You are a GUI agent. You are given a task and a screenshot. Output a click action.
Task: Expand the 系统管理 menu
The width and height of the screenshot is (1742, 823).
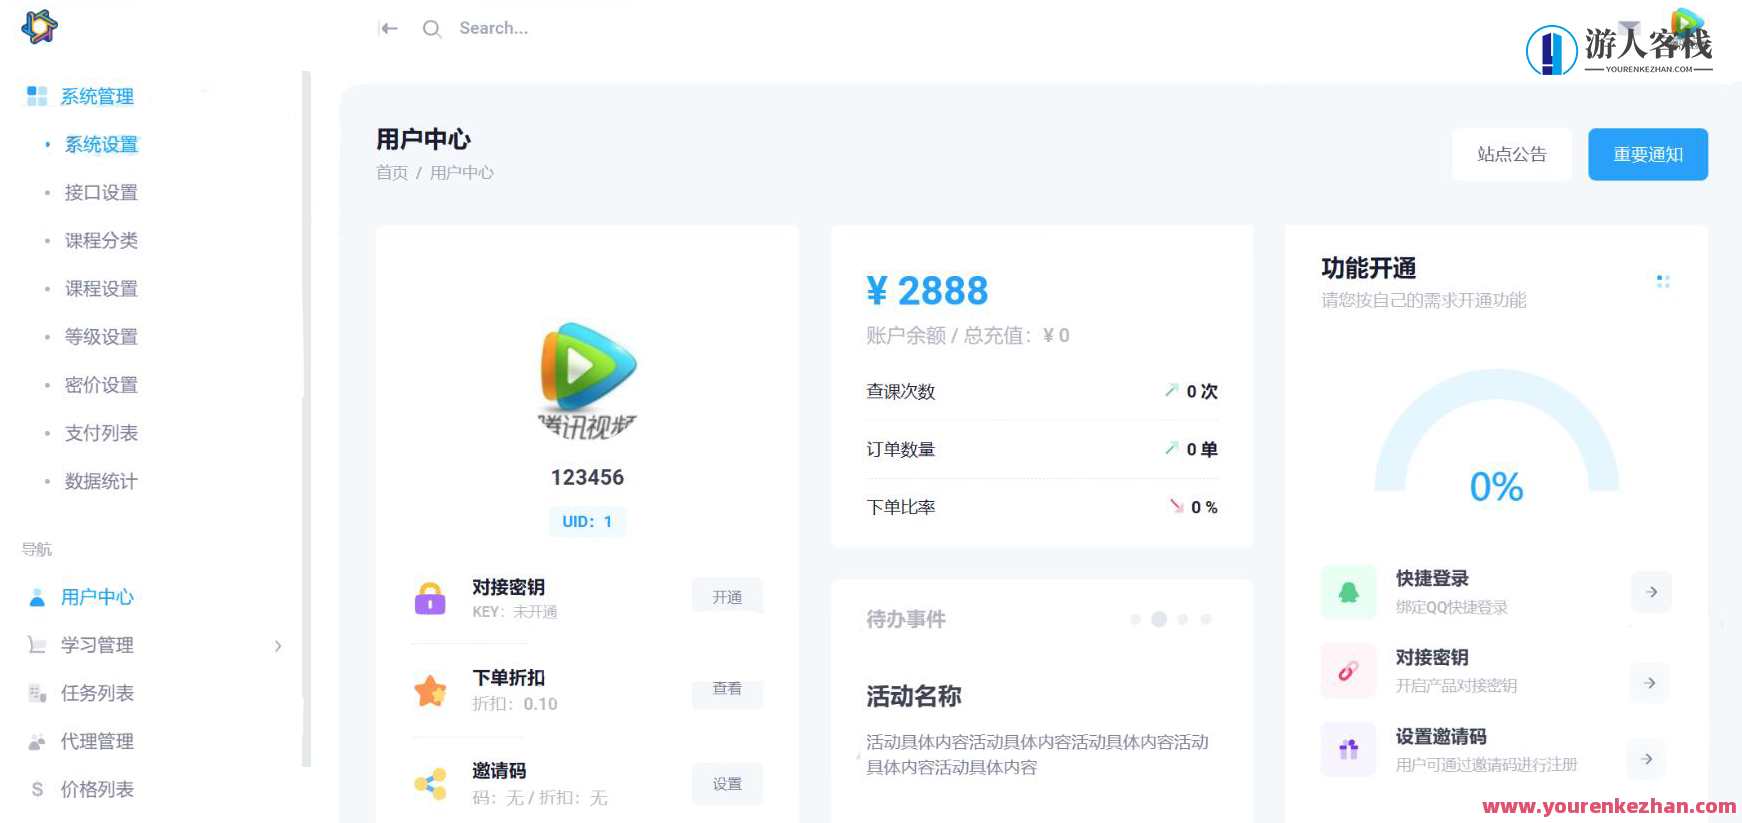(x=97, y=96)
